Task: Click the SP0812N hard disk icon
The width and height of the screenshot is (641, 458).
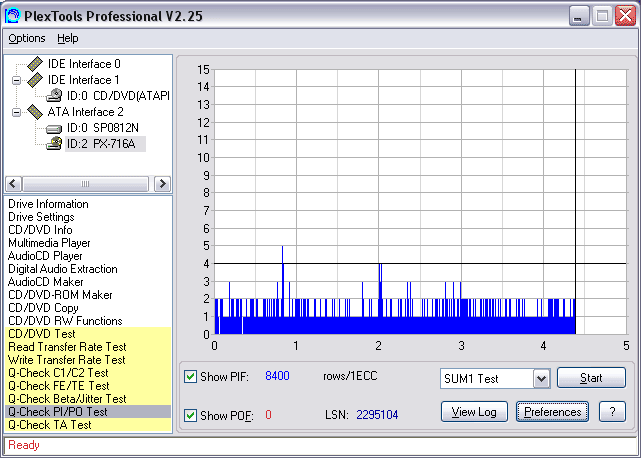Action: tap(54, 129)
